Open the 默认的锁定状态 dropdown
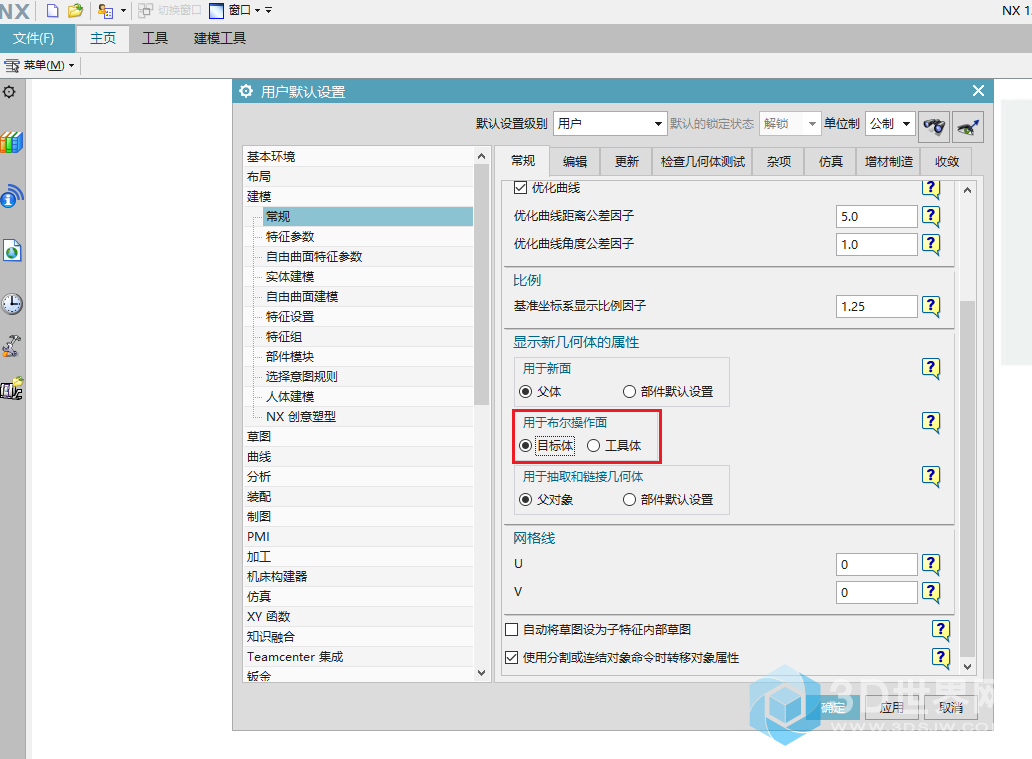 click(x=790, y=124)
